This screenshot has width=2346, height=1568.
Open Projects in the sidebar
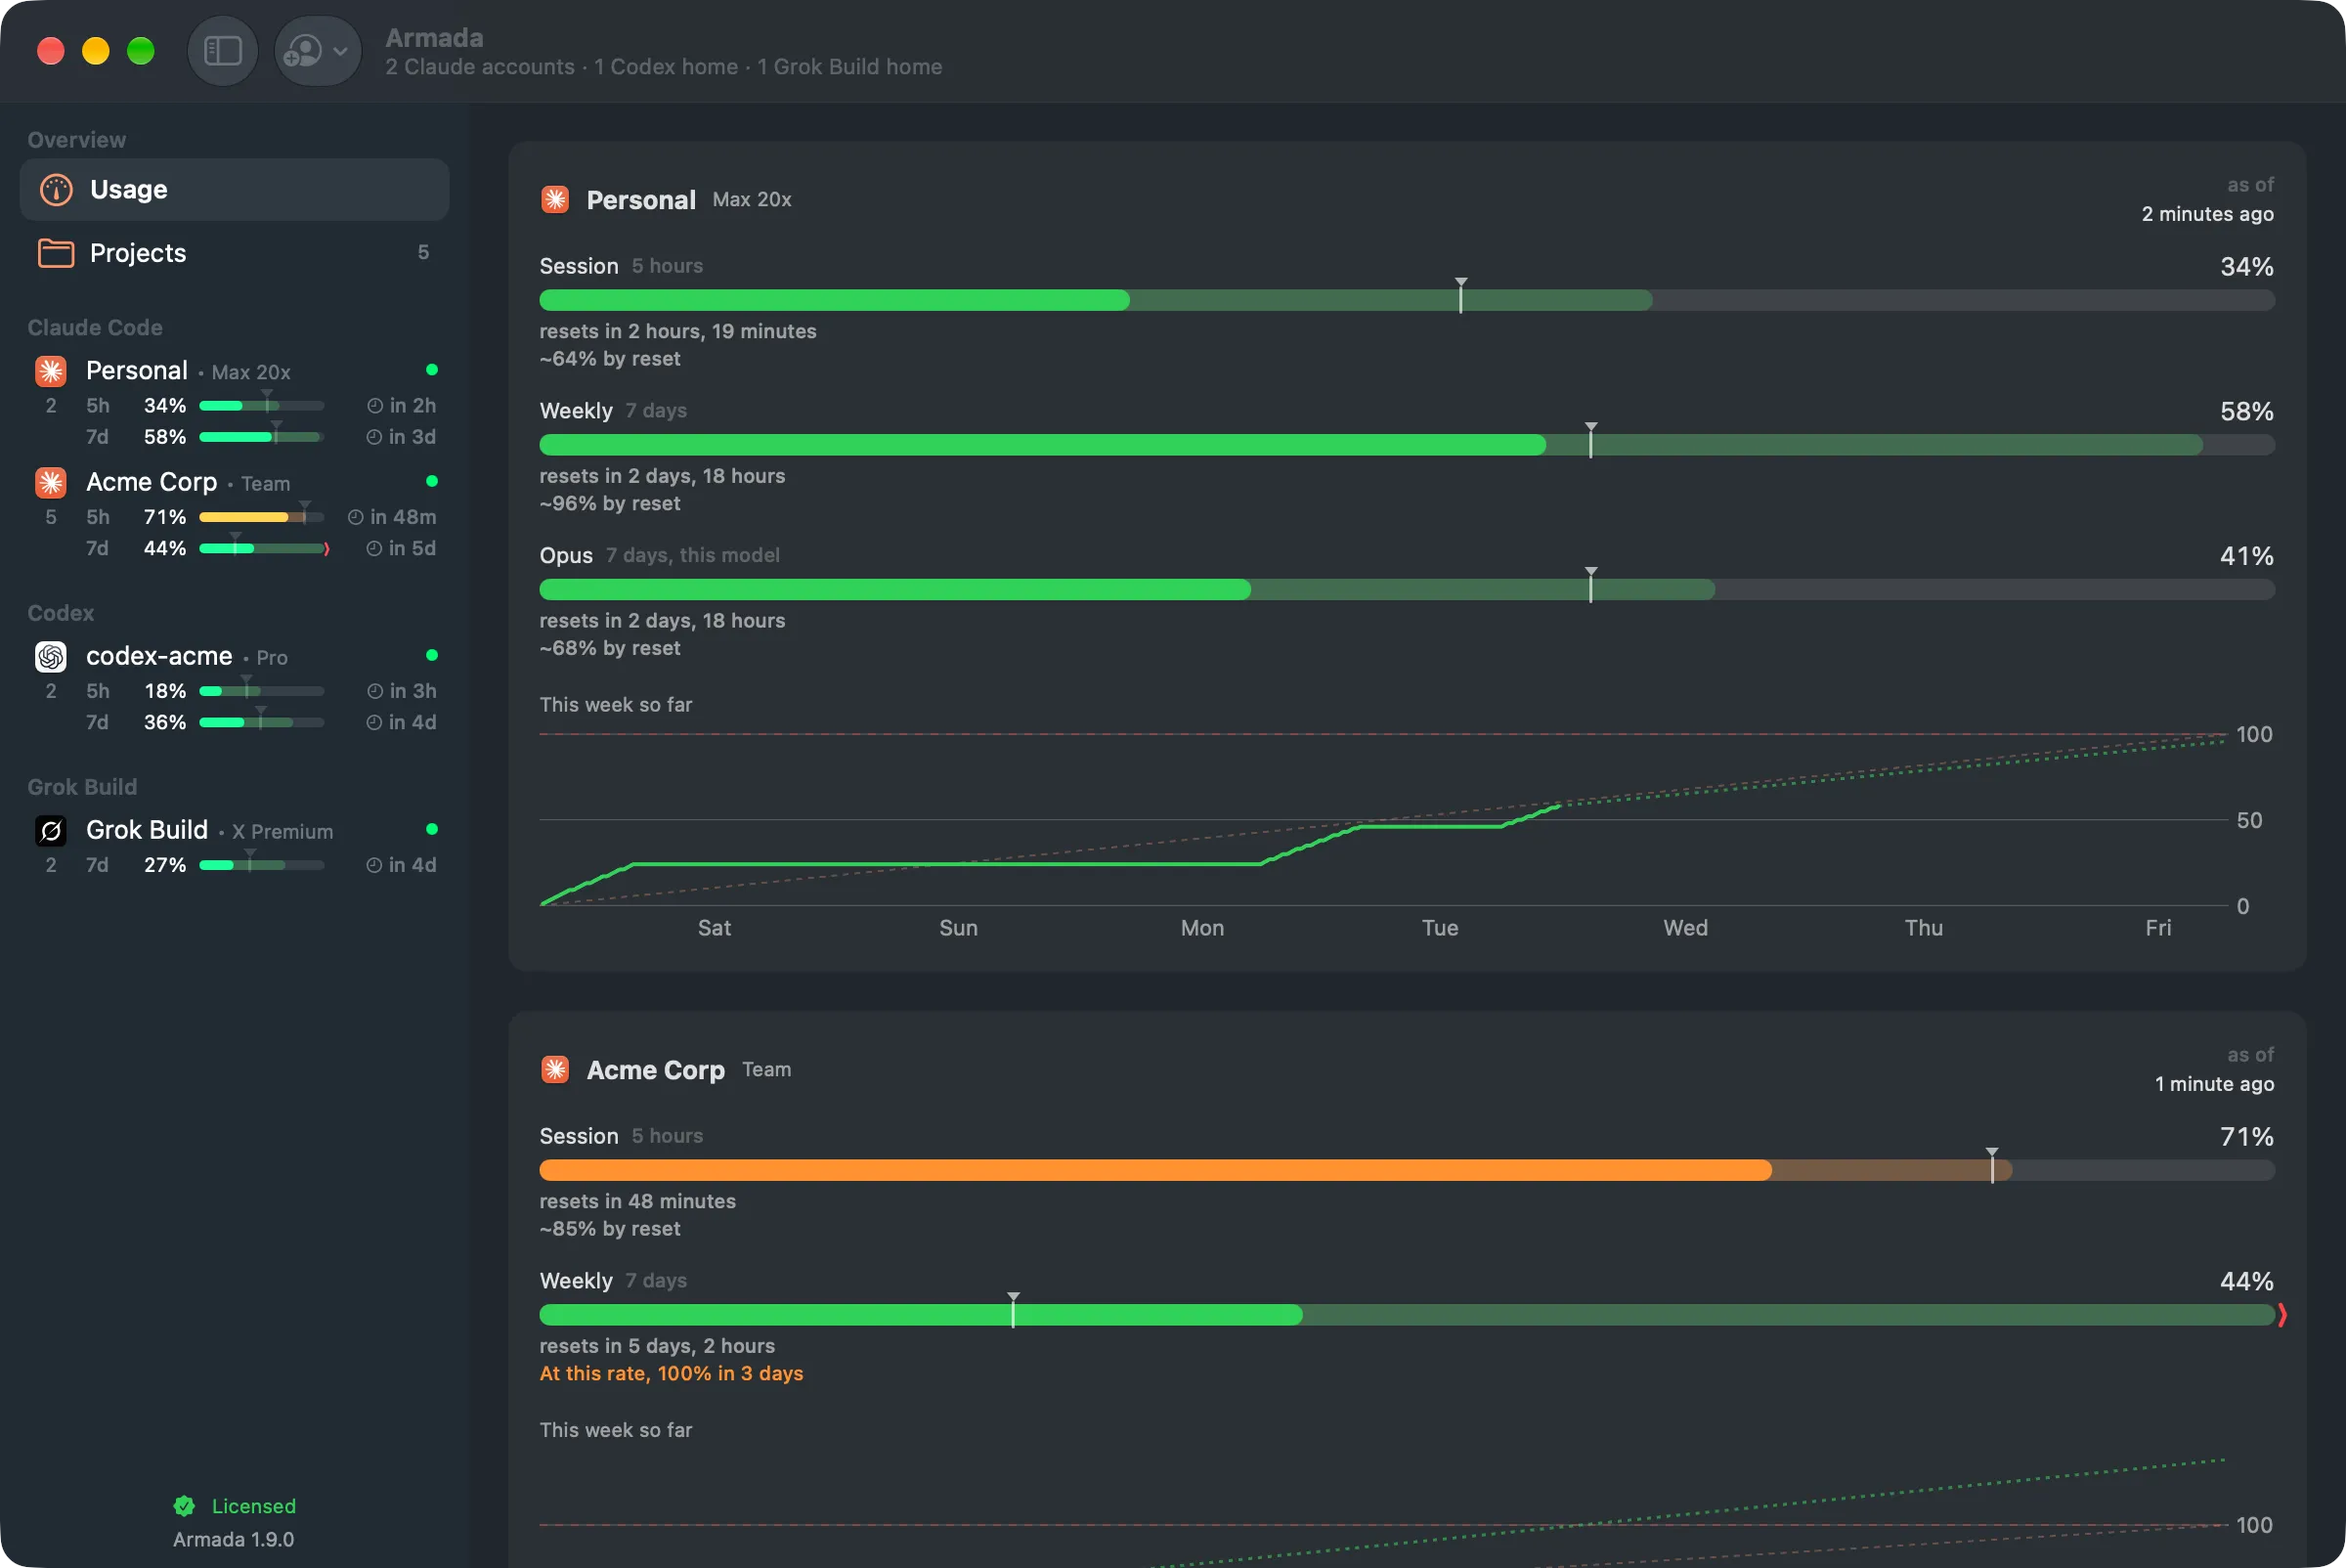(x=234, y=253)
